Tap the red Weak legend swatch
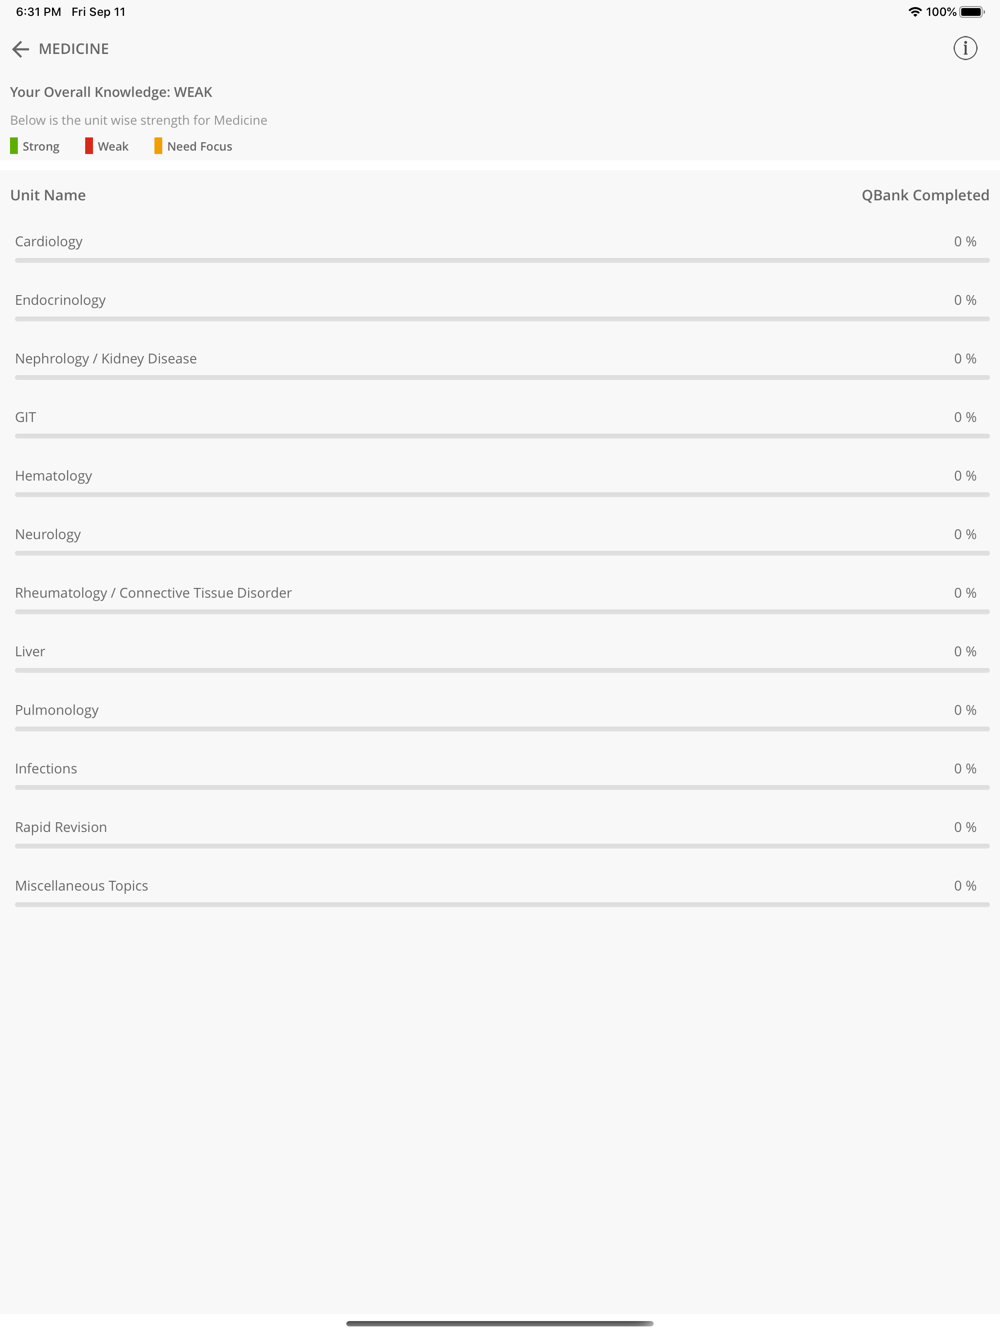Screen dimensions: 1000x1334 (x=89, y=146)
